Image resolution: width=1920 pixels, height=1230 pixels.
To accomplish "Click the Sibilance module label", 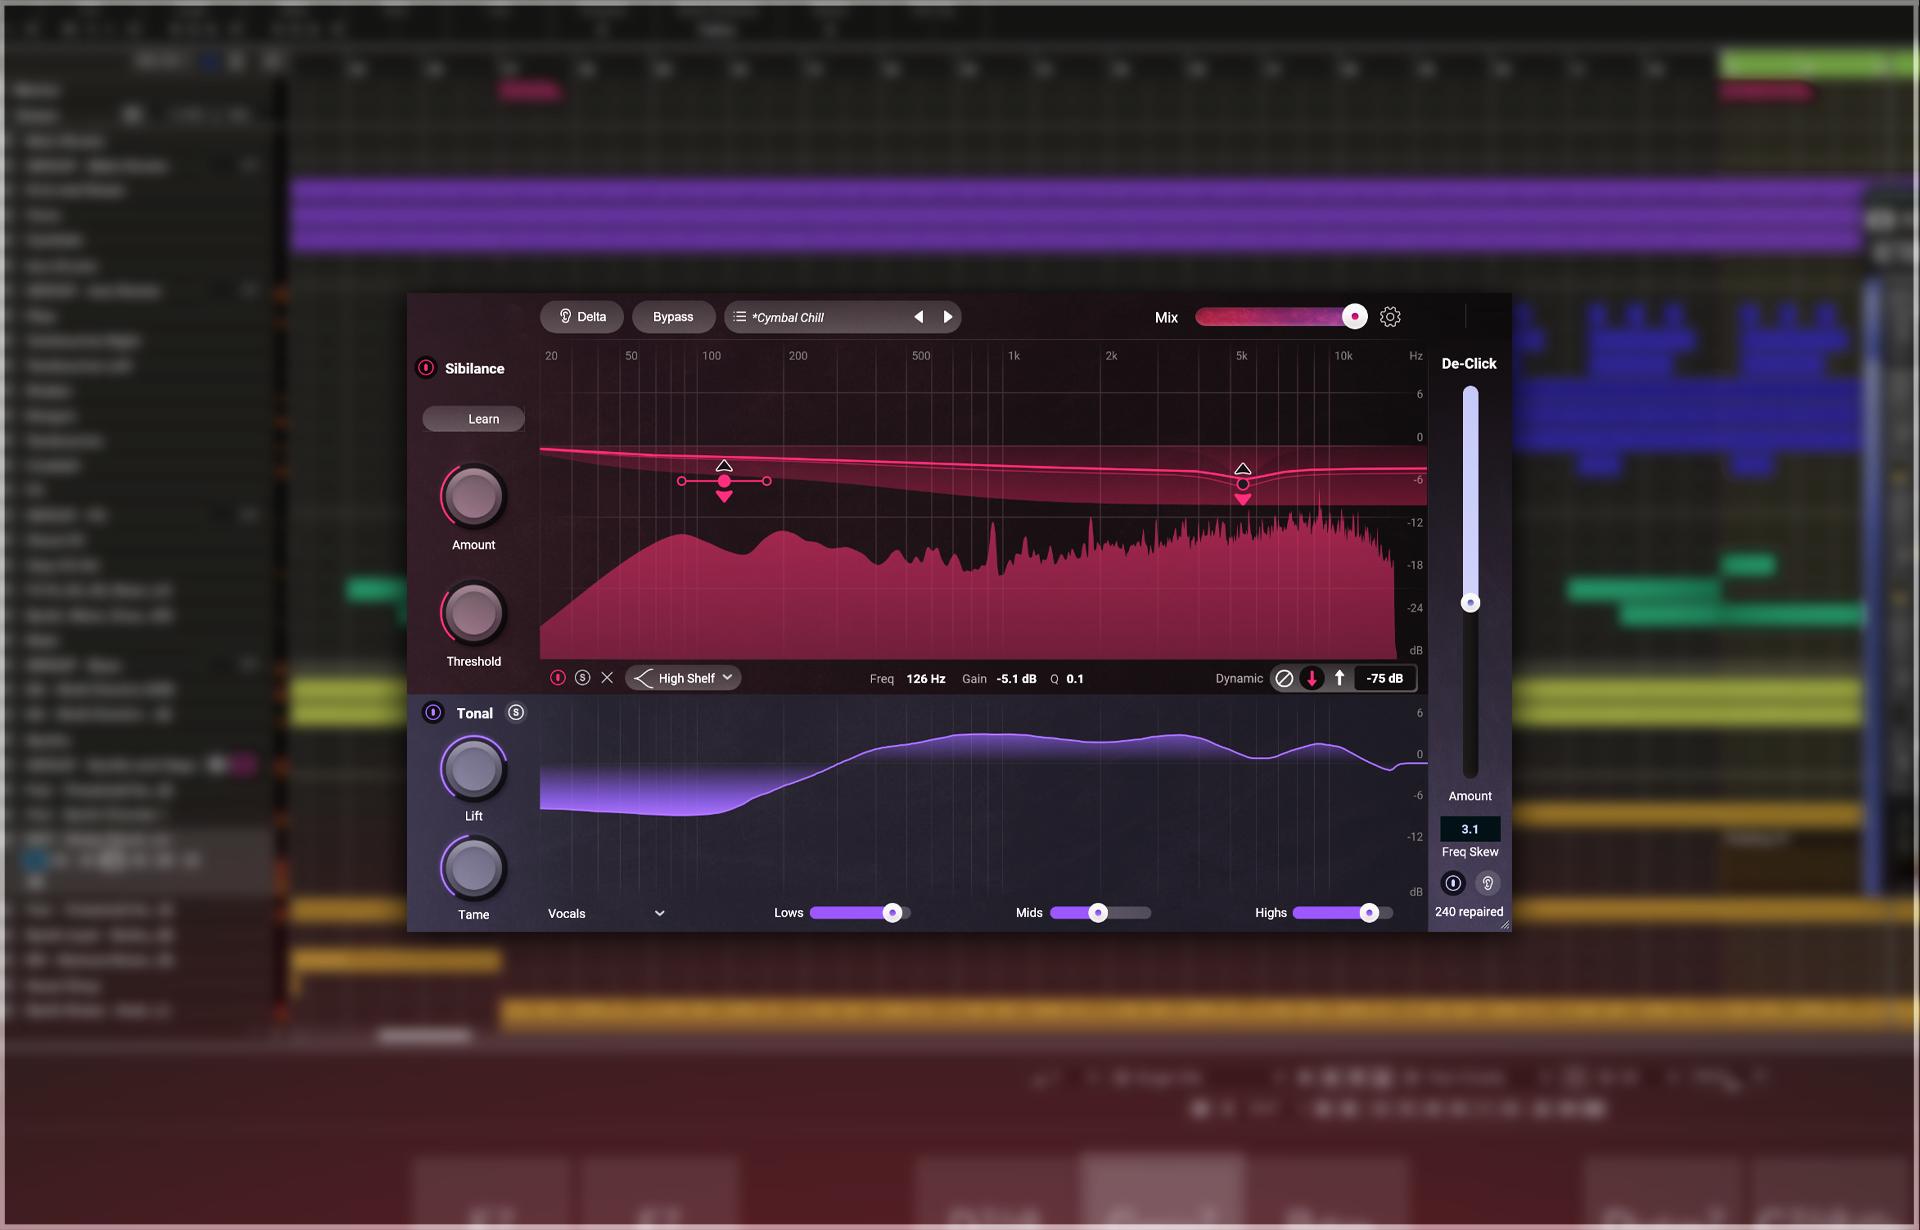I will point(475,369).
